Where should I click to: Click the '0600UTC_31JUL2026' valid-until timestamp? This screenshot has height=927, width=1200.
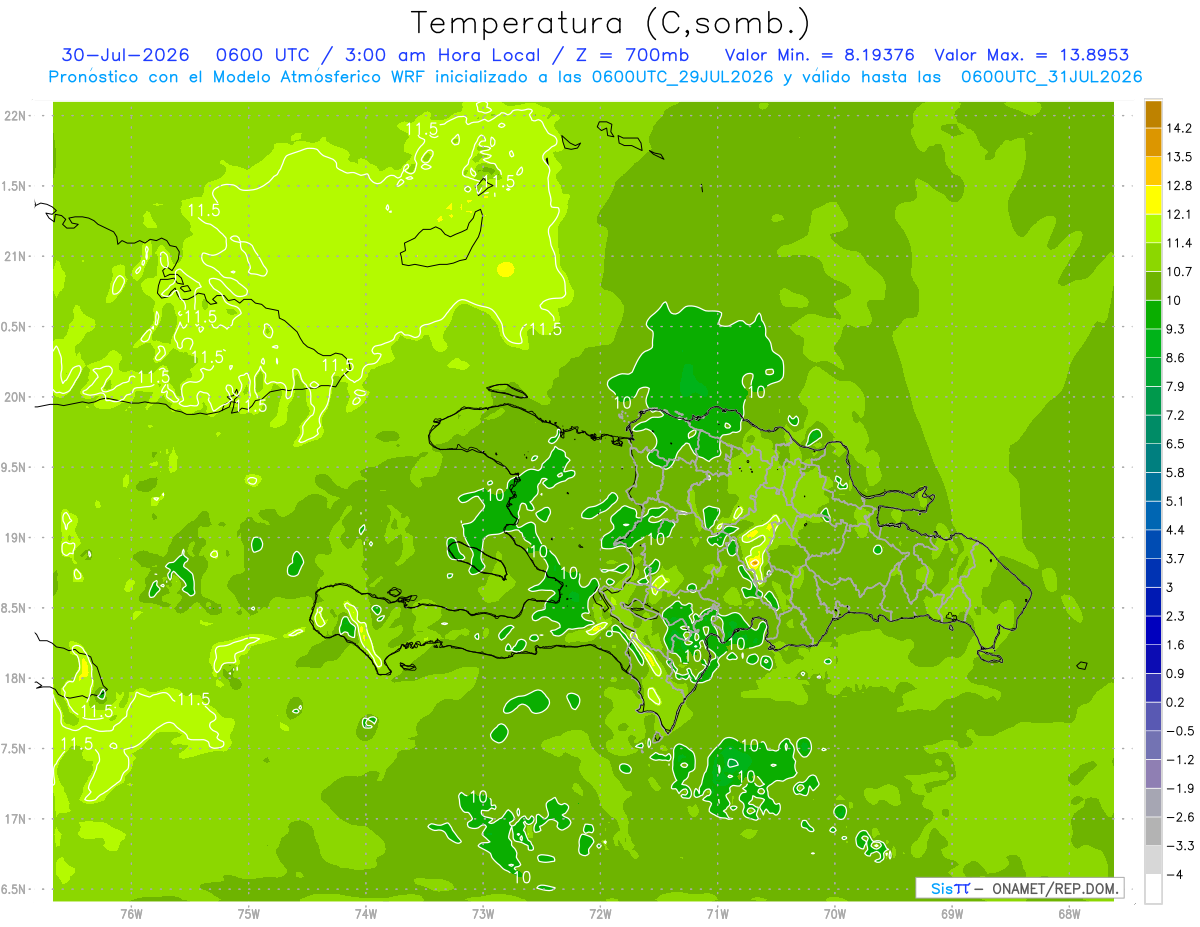1051,76
